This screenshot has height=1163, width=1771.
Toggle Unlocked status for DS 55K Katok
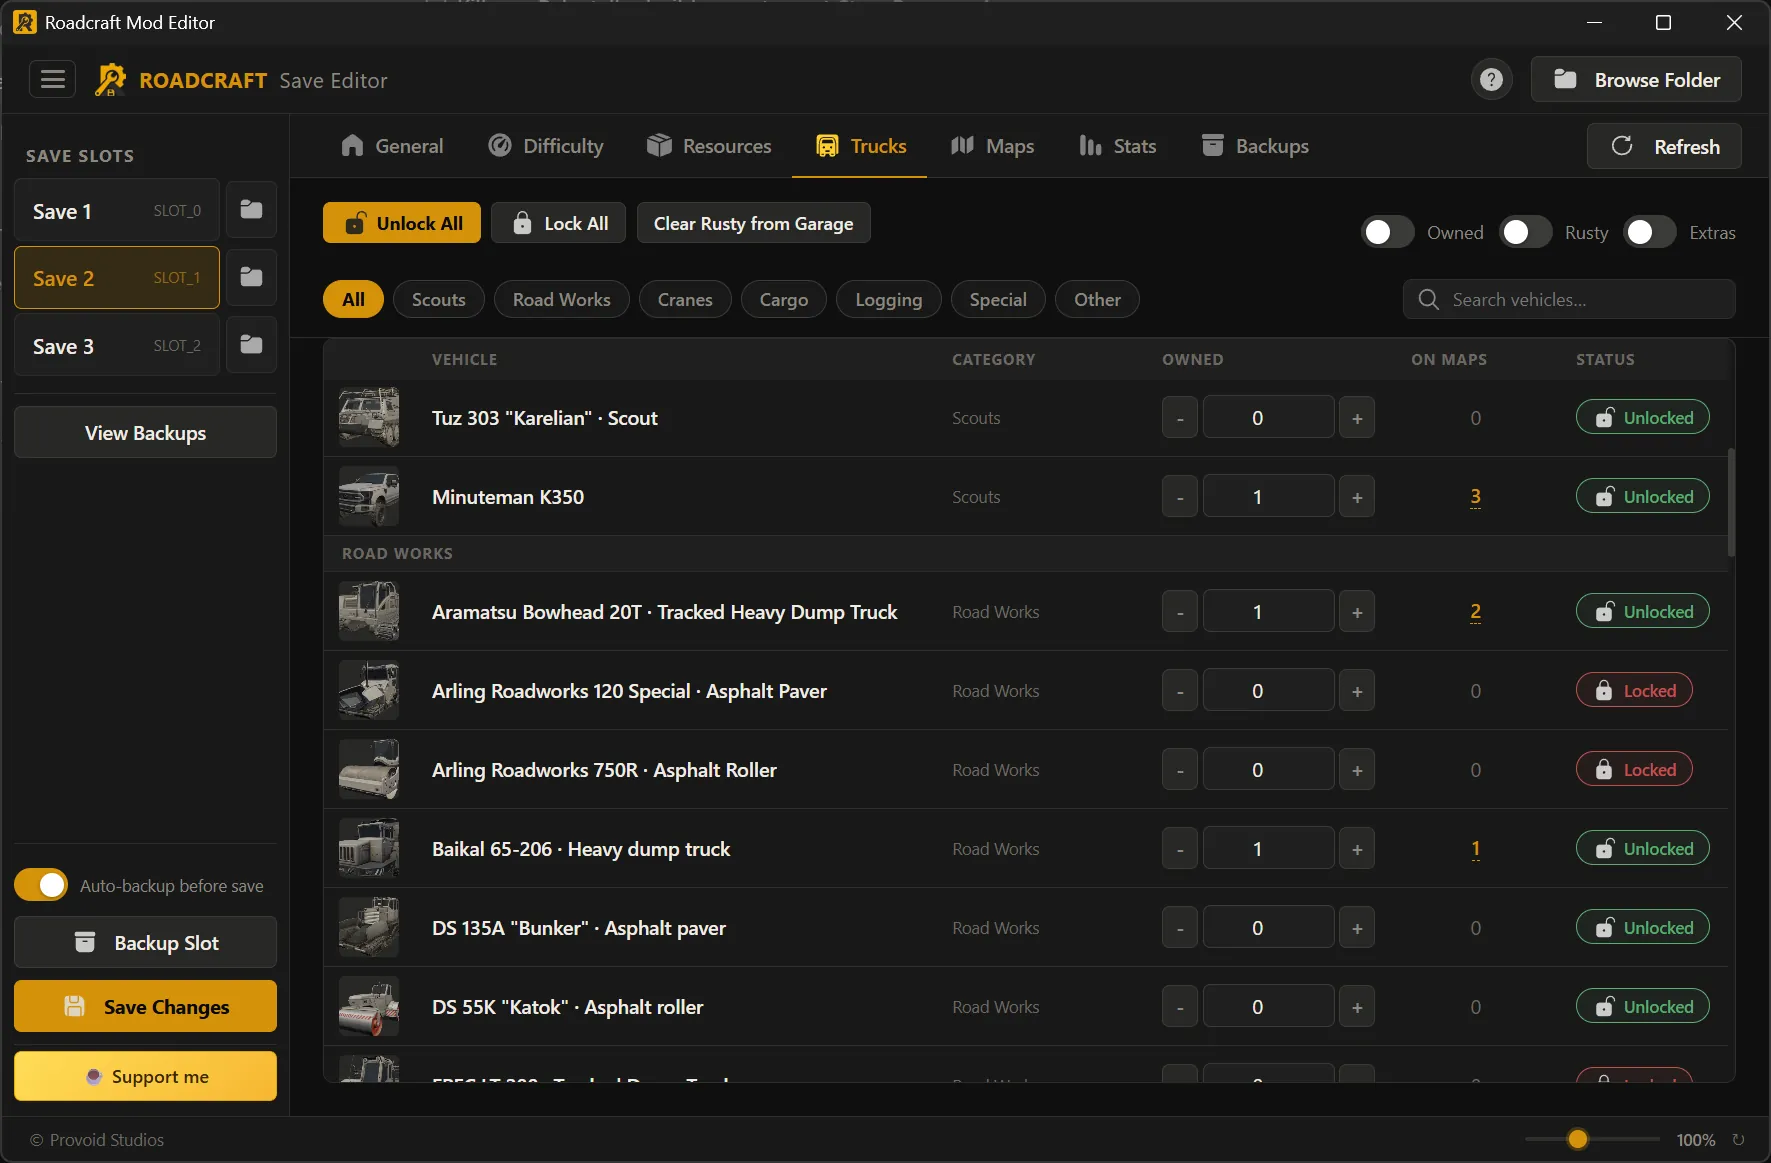click(1642, 1006)
